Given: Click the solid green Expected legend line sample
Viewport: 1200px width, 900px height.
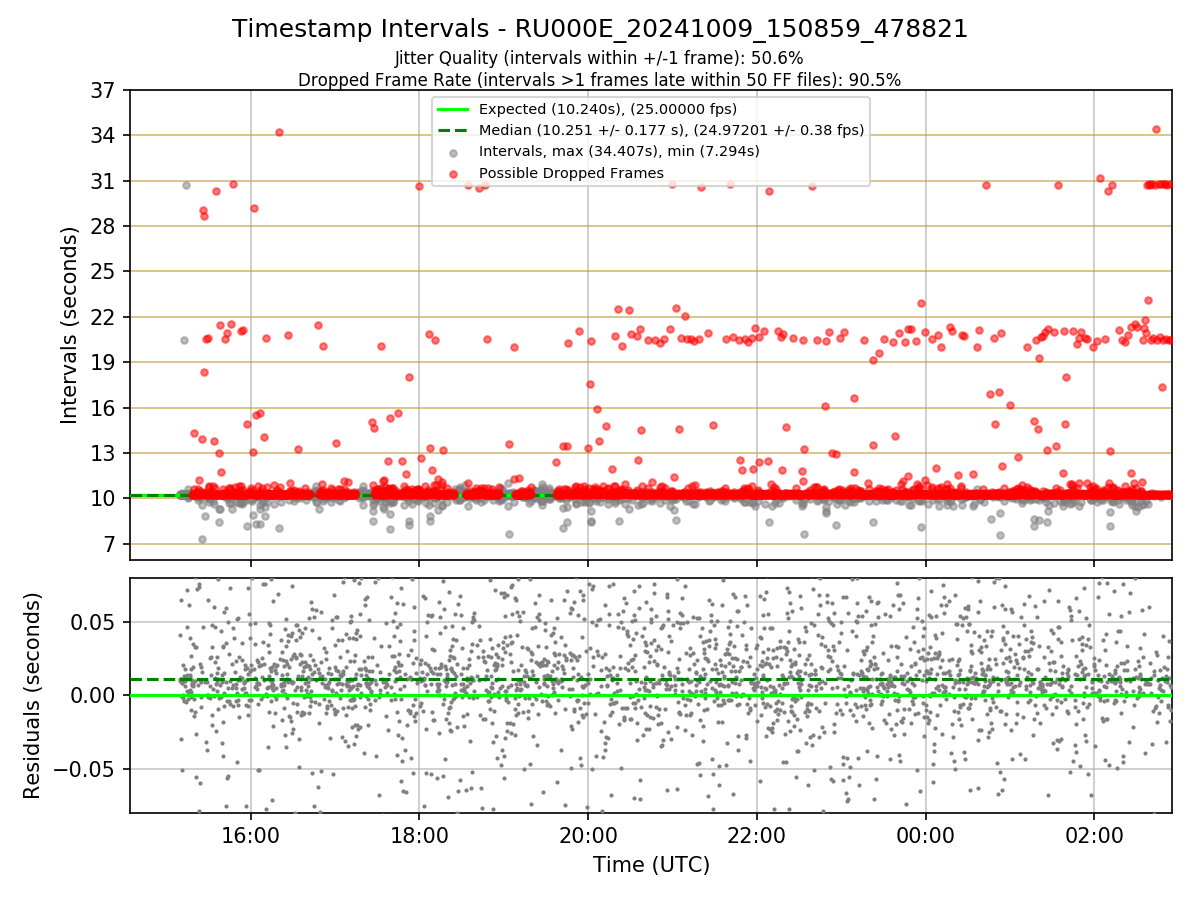Looking at the screenshot, I should pyautogui.click(x=455, y=109).
